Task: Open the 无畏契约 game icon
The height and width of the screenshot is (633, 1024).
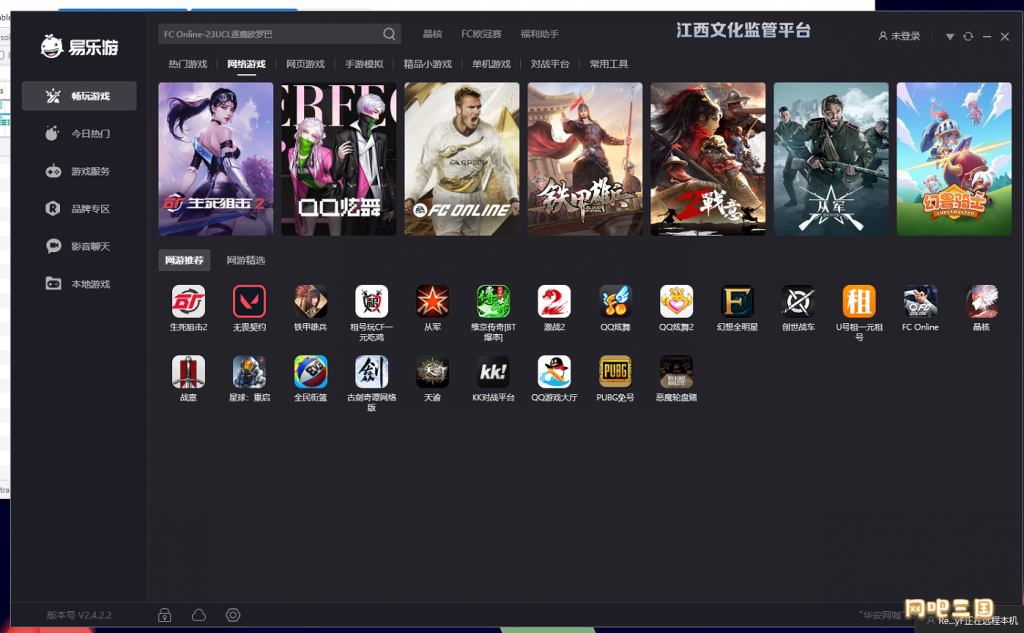Action: click(x=249, y=301)
